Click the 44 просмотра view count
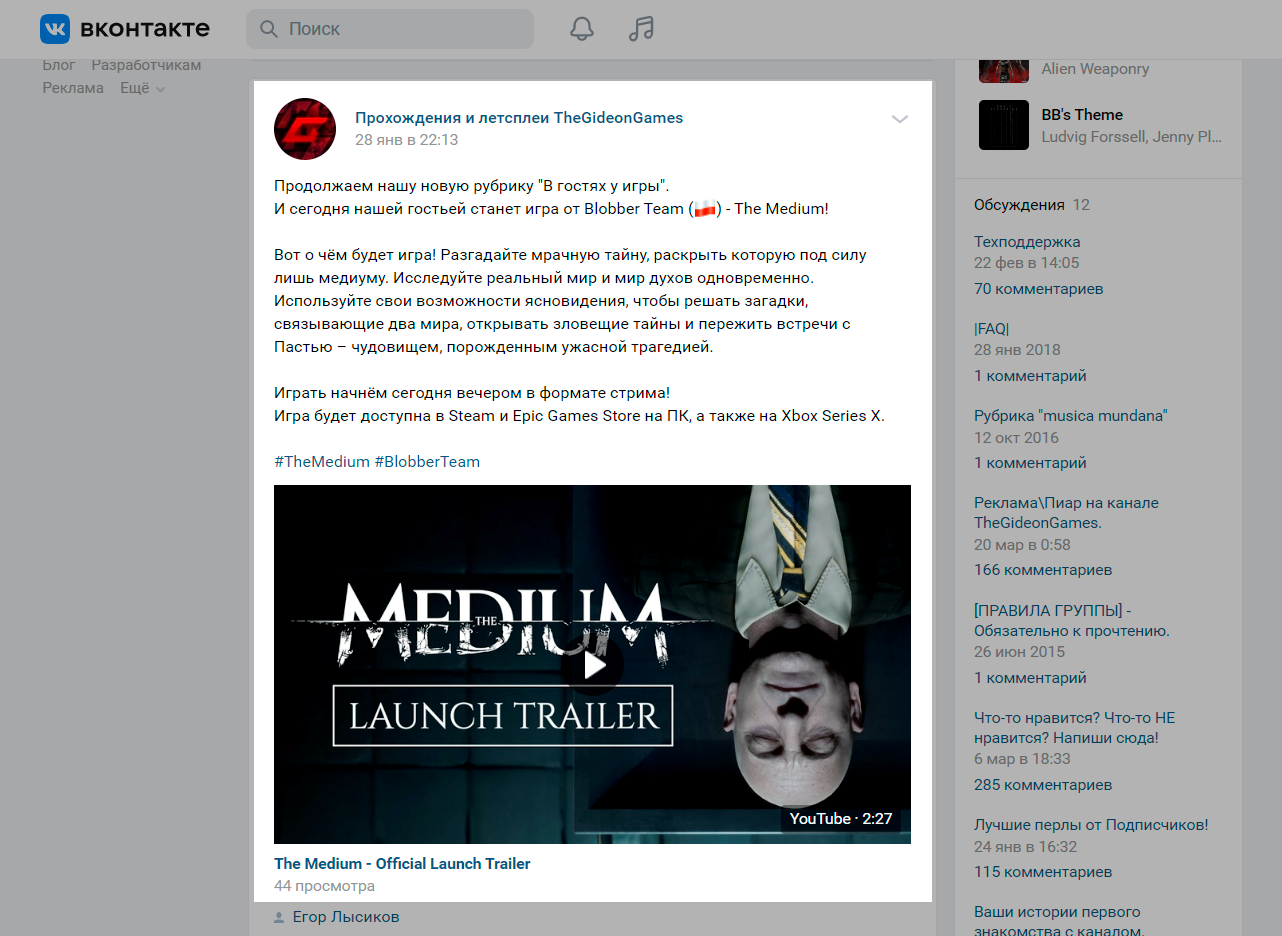Screen dimensions: 1282x936 (324, 886)
